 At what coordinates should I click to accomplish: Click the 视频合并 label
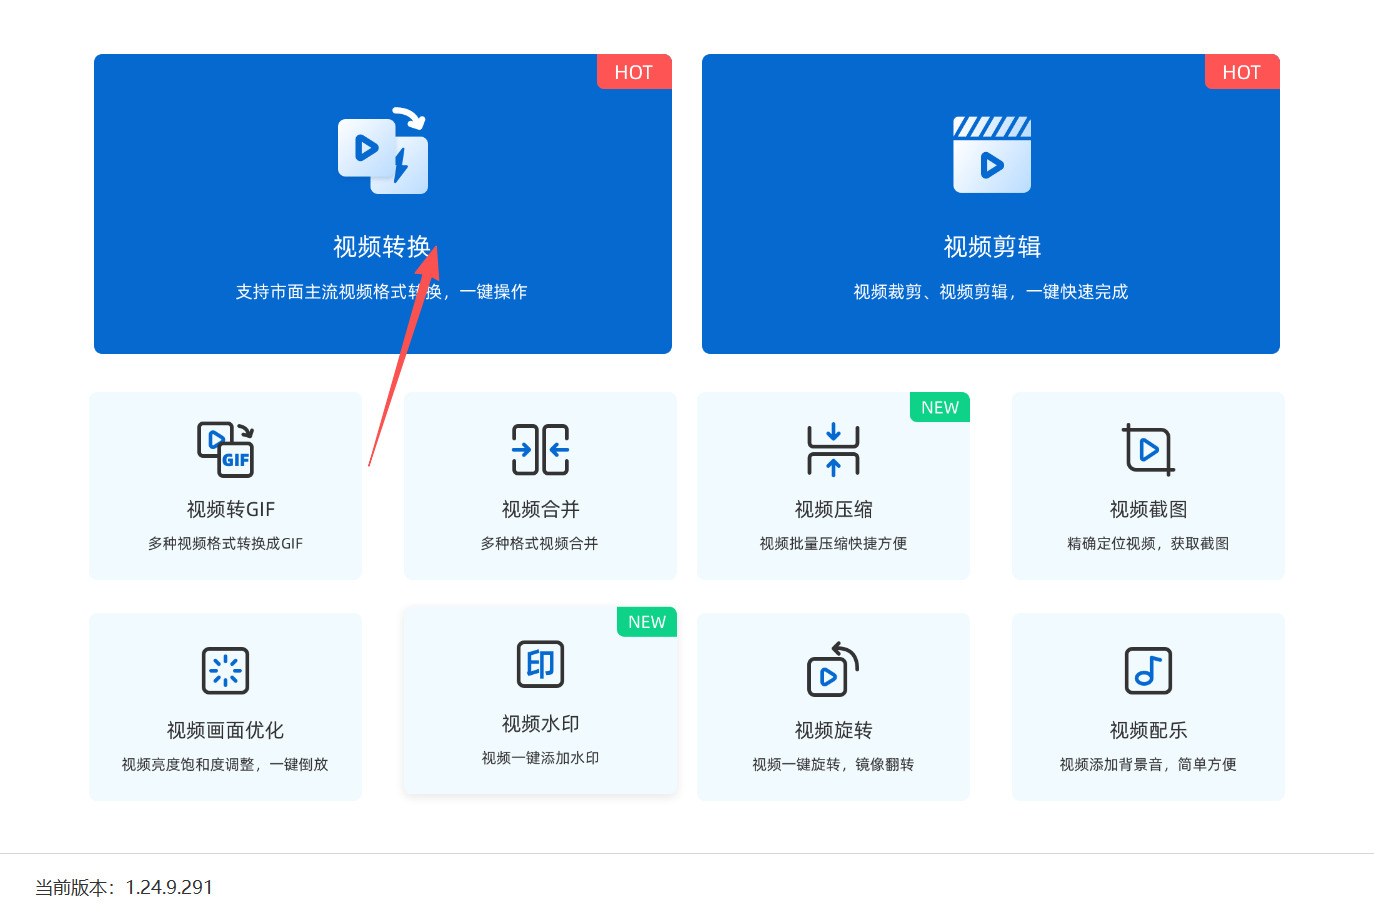[x=541, y=510]
